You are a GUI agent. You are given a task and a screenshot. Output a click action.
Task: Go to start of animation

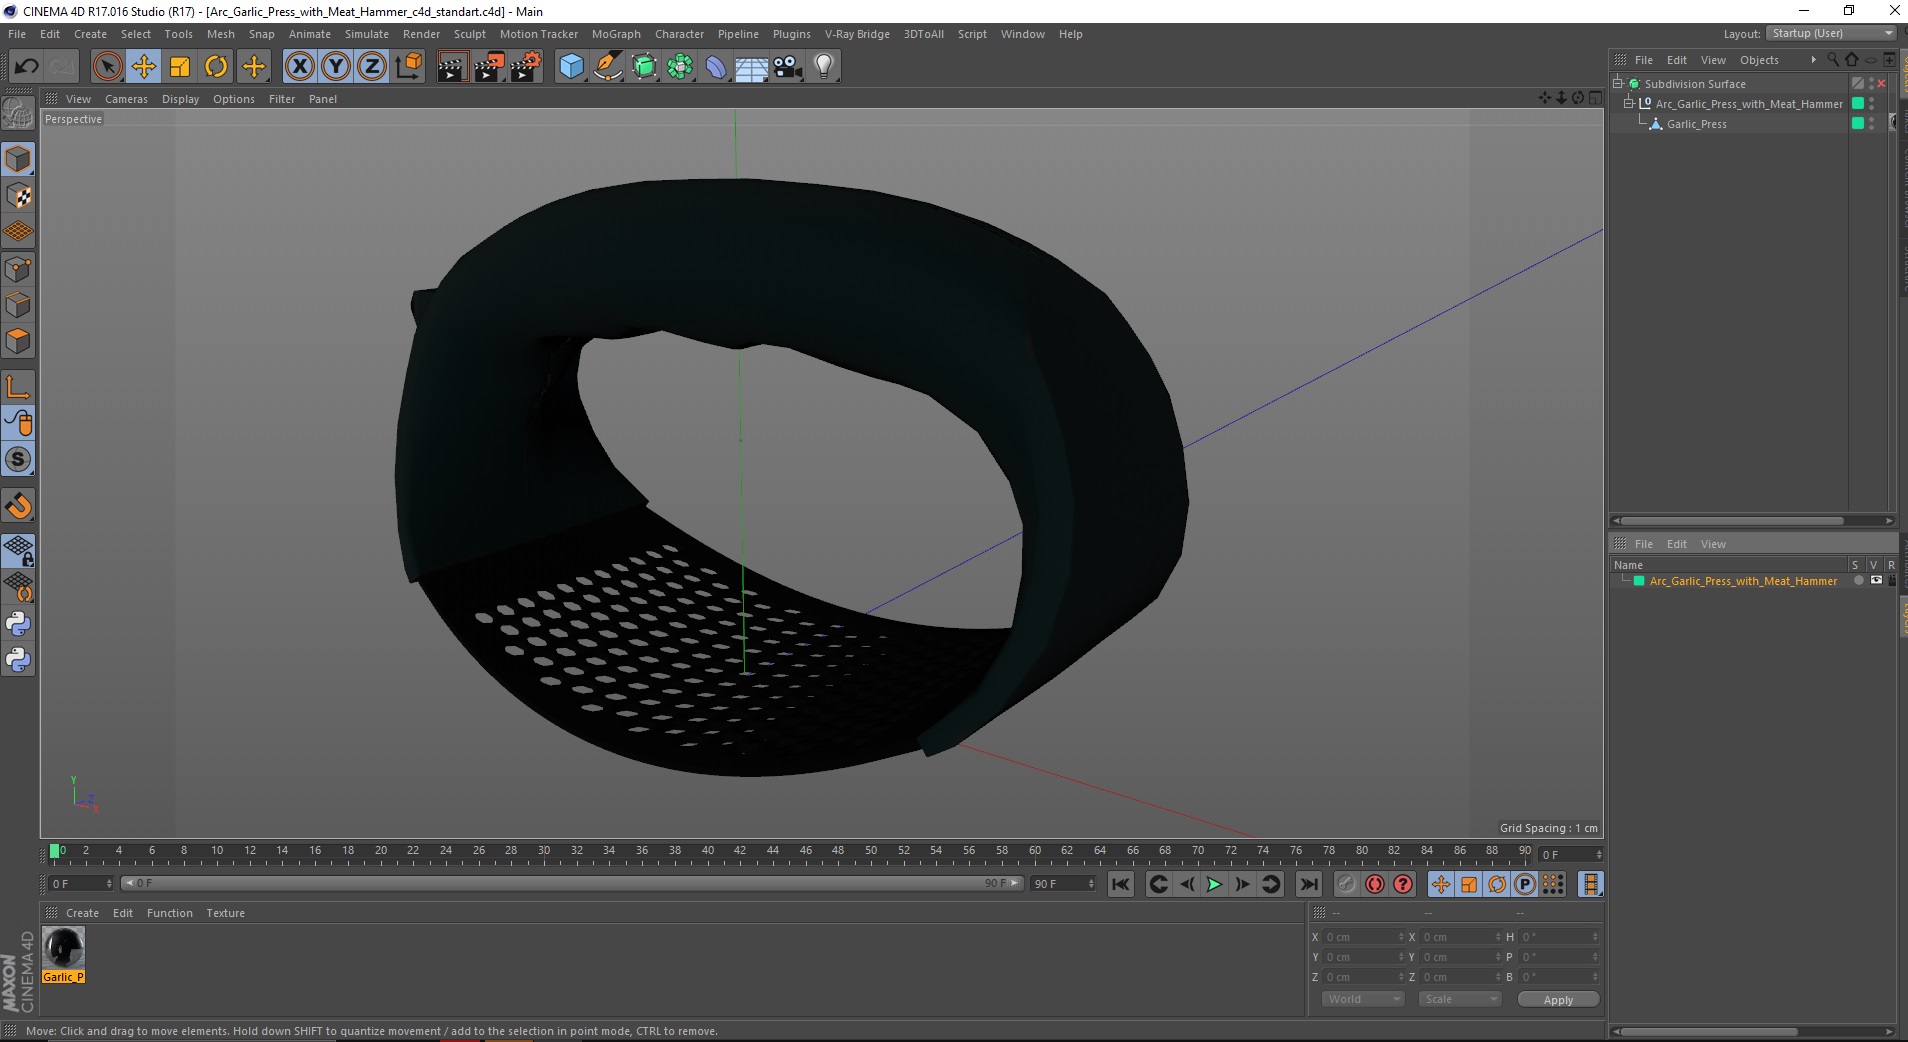tap(1121, 884)
